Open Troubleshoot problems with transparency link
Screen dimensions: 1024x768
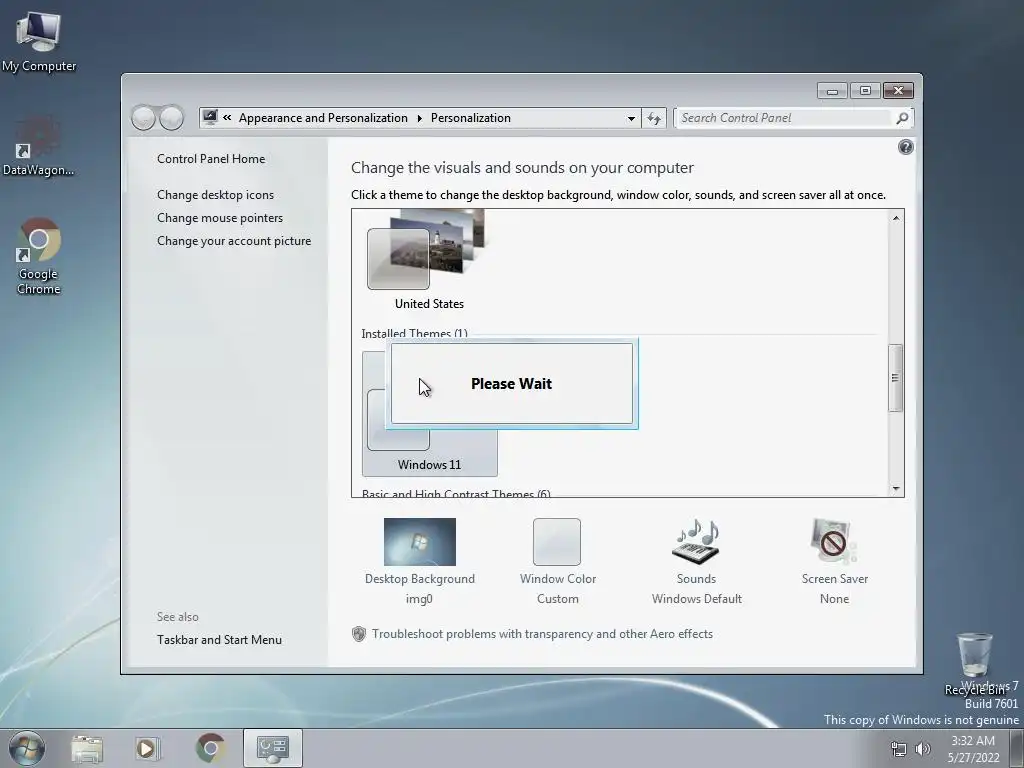(542, 634)
